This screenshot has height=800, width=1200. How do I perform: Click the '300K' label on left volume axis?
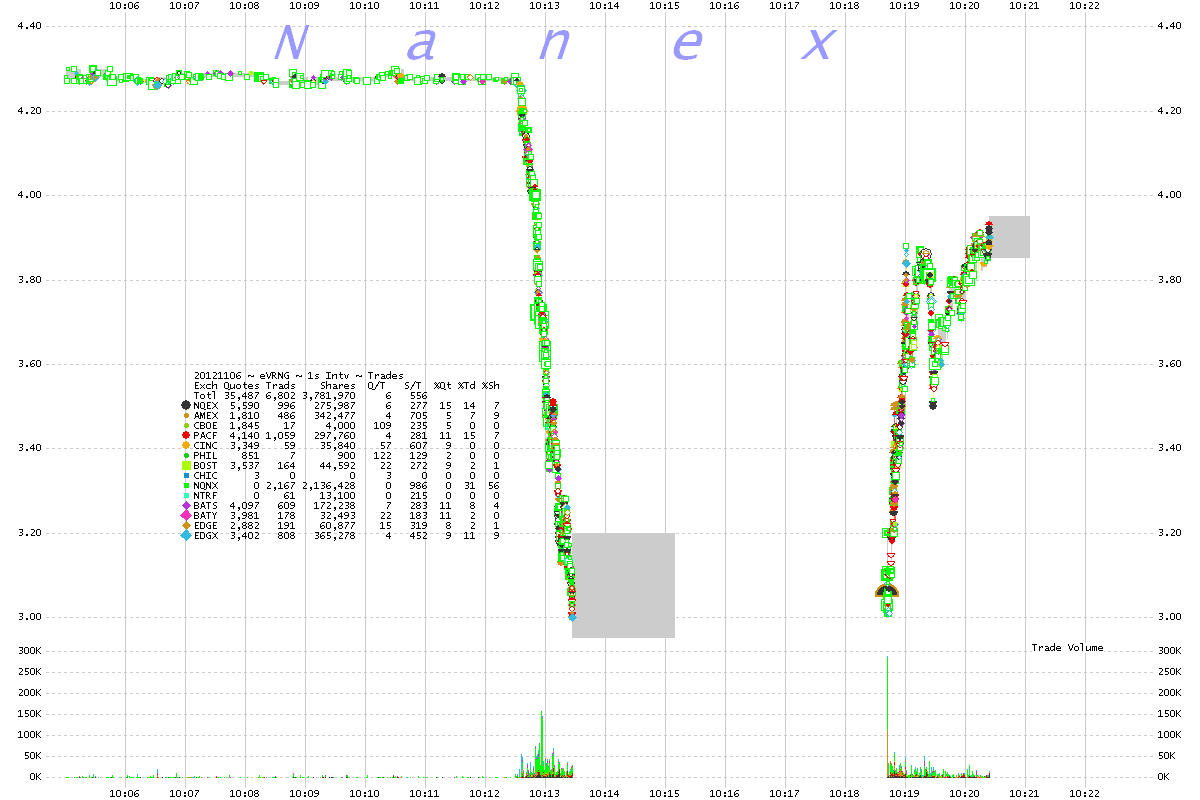[29, 651]
